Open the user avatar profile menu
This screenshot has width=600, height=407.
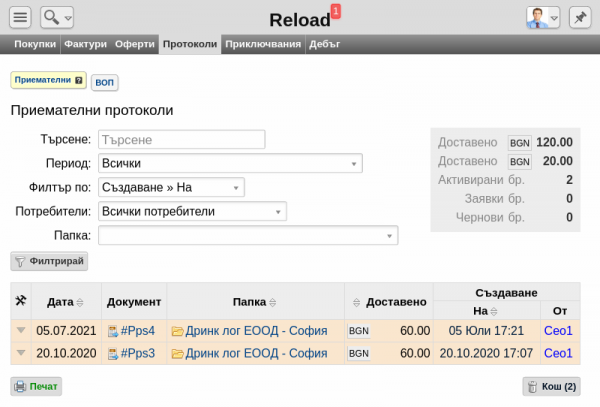[543, 17]
